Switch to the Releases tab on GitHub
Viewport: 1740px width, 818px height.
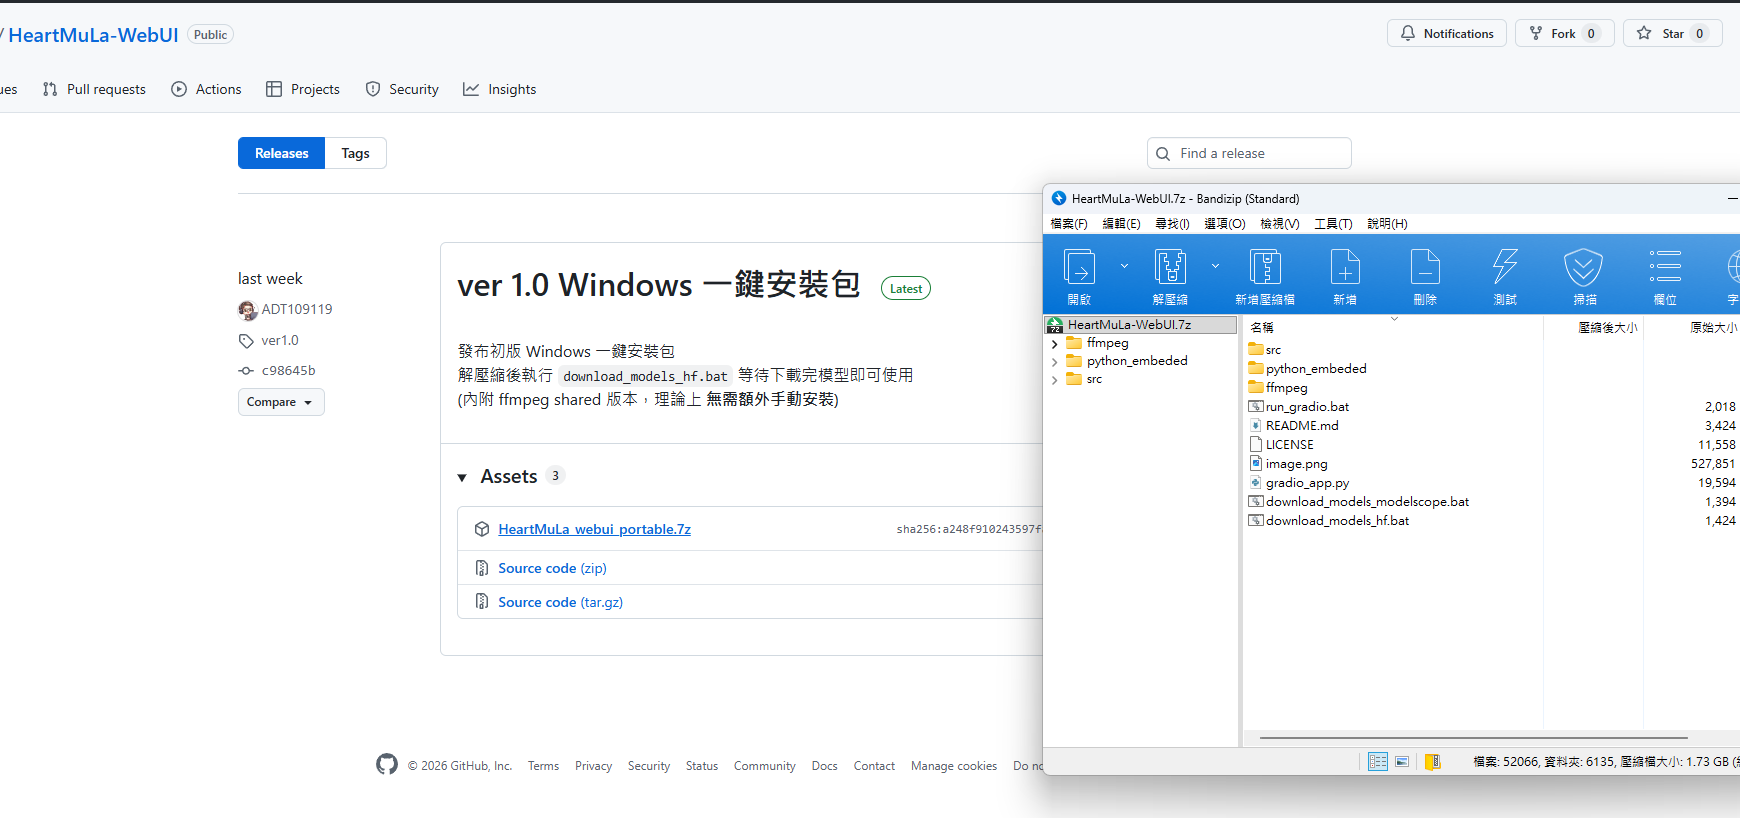tap(282, 153)
